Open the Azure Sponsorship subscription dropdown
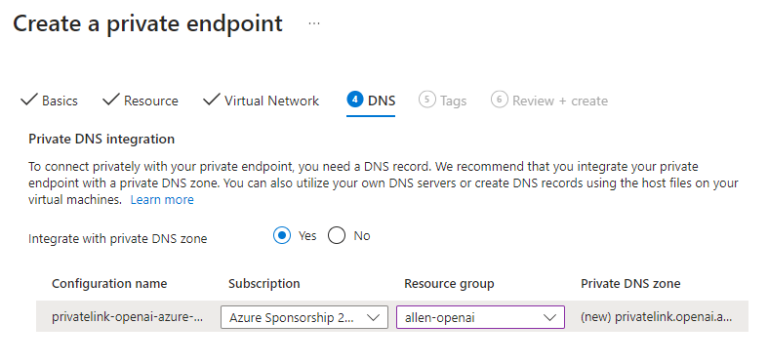Image resolution: width=768 pixels, height=364 pixels. click(x=304, y=317)
